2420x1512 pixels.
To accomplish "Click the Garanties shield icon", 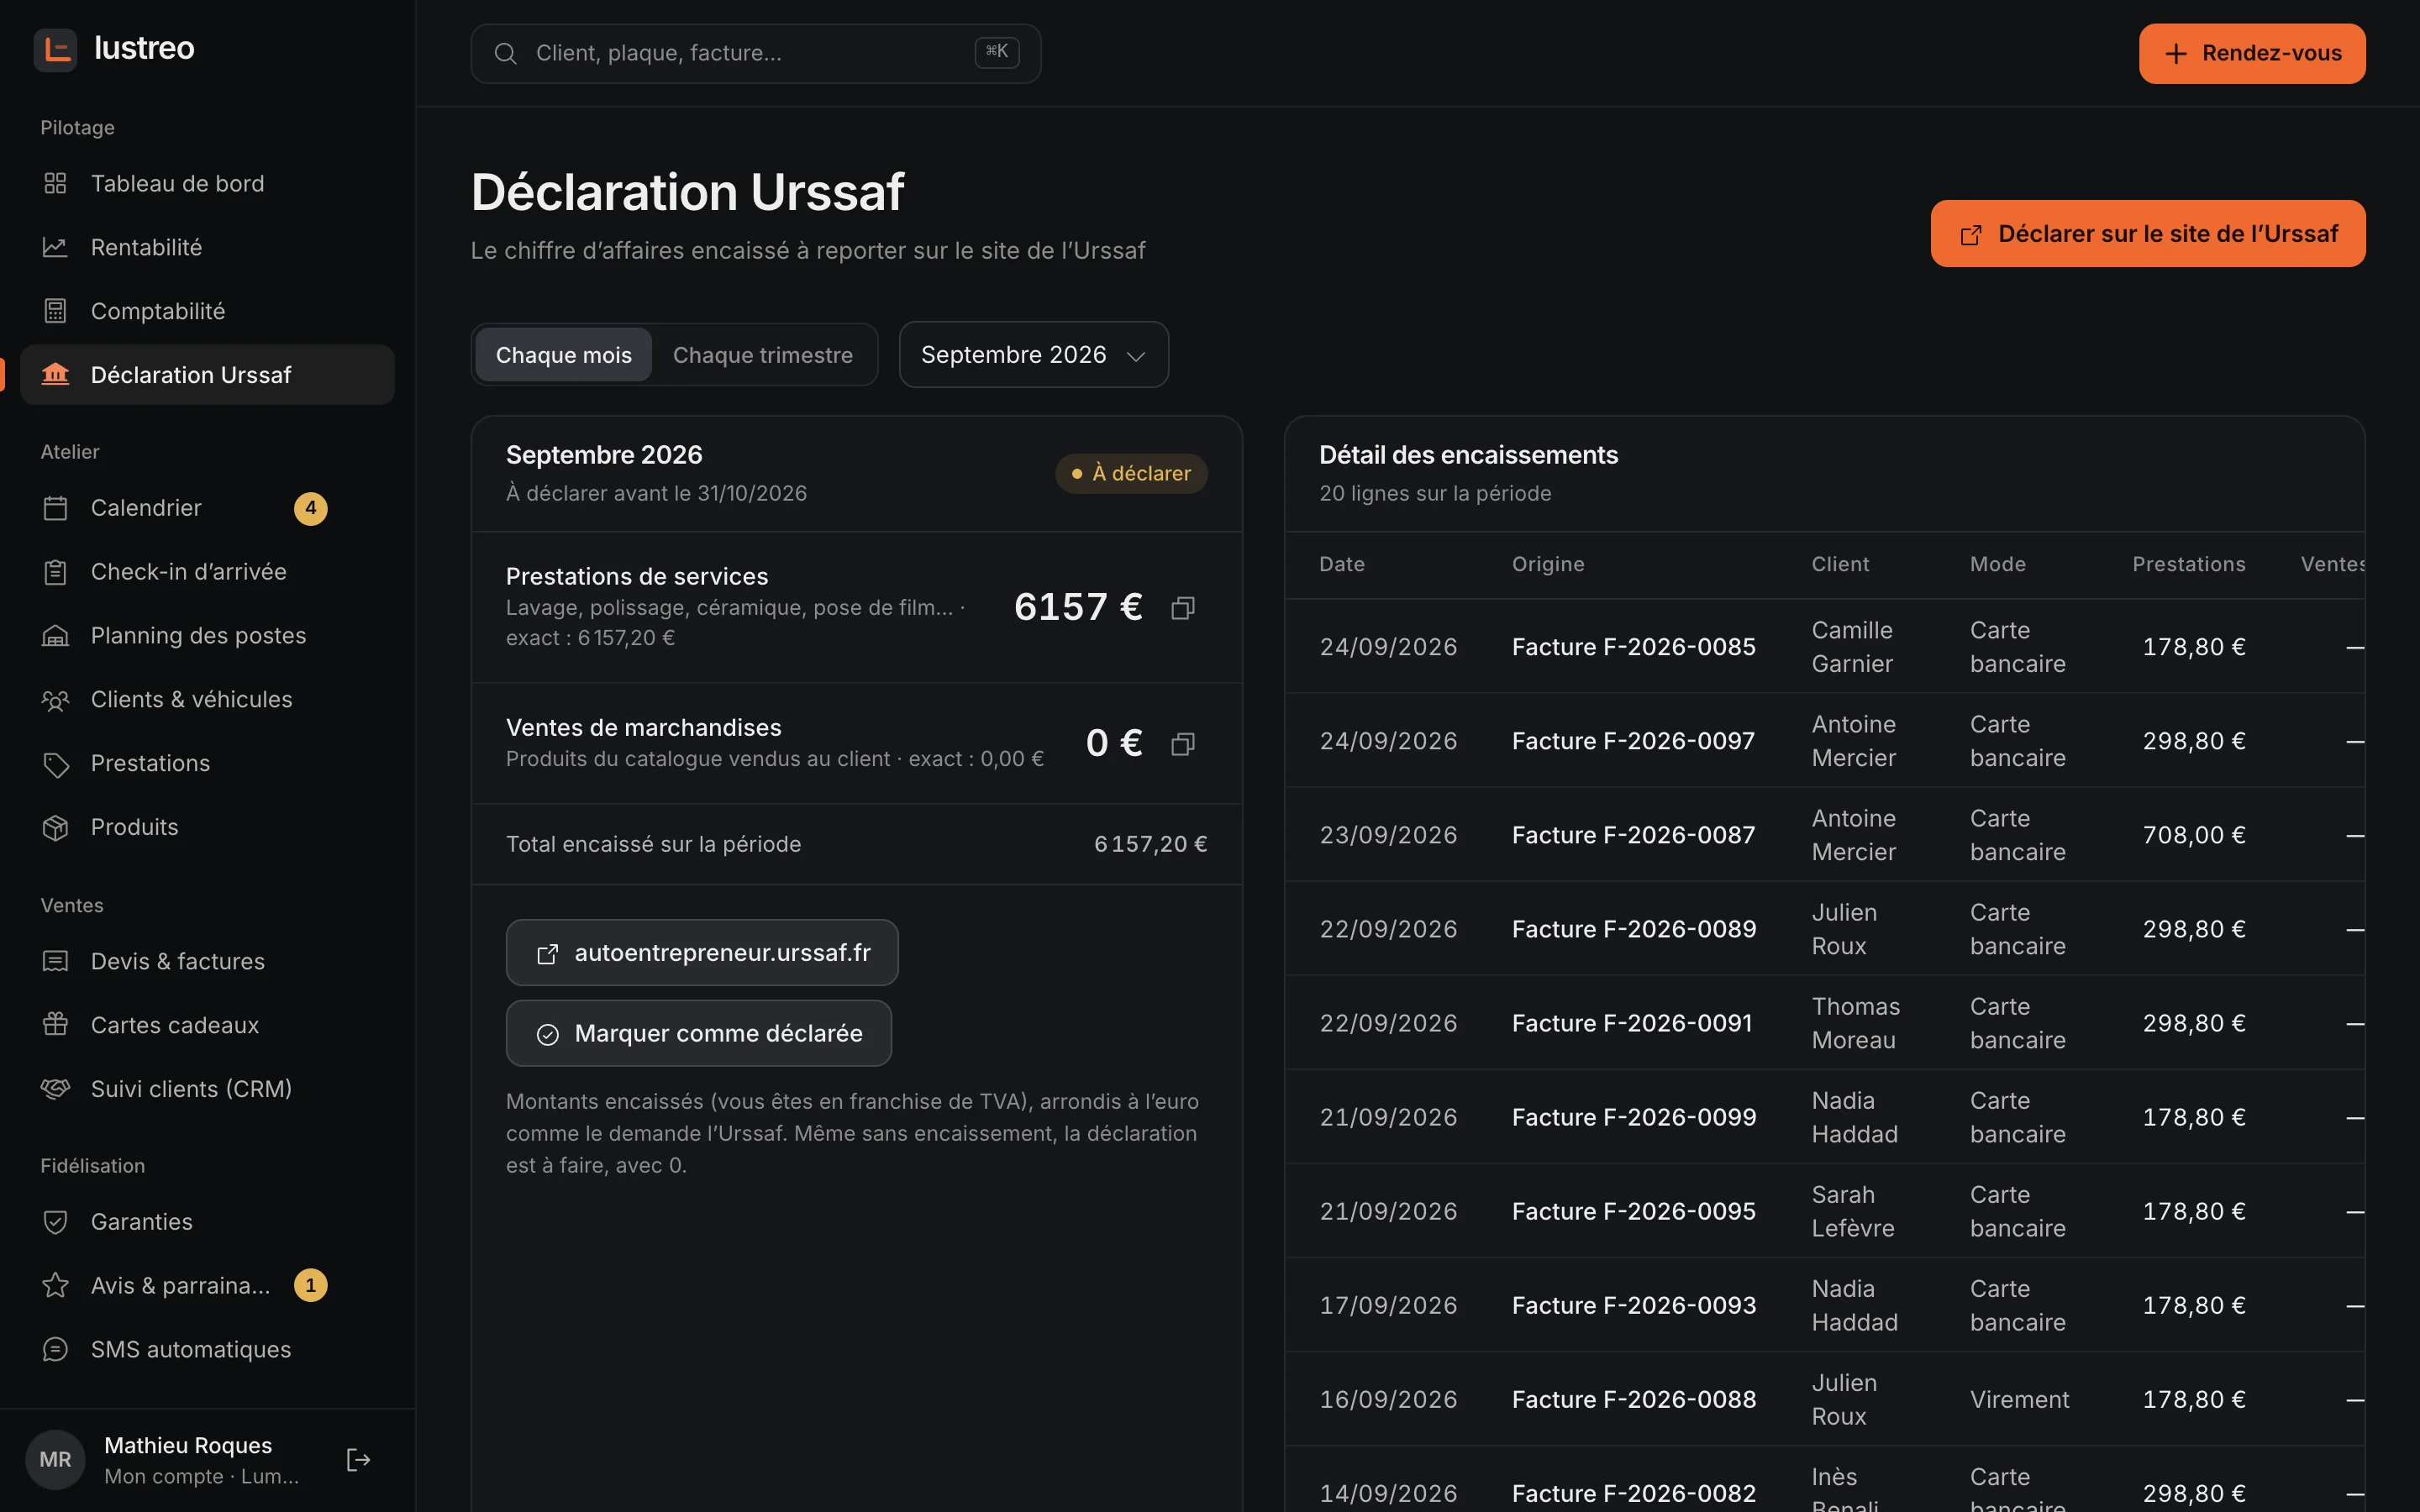I will (55, 1222).
